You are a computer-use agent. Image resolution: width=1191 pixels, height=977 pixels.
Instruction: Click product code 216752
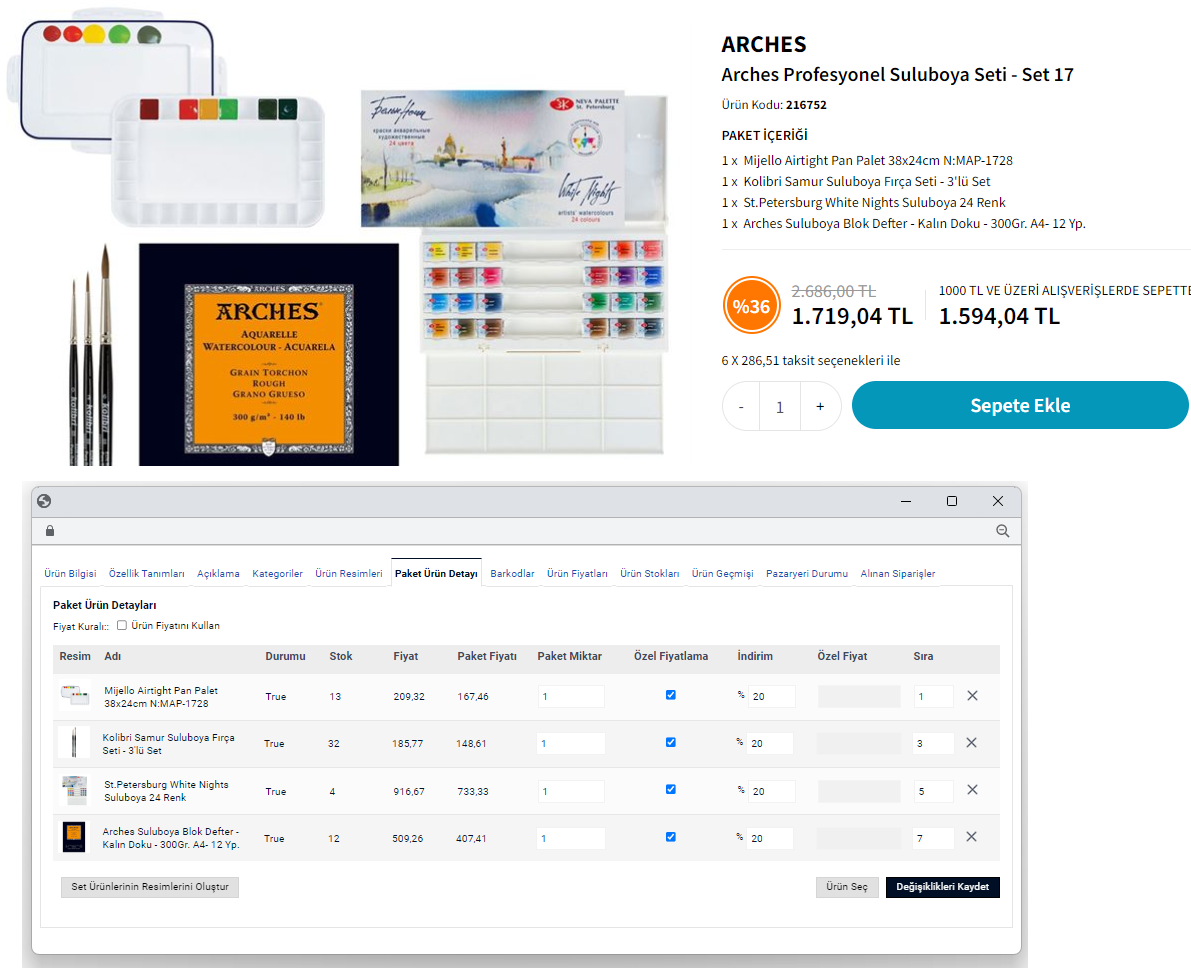pyautogui.click(x=806, y=105)
